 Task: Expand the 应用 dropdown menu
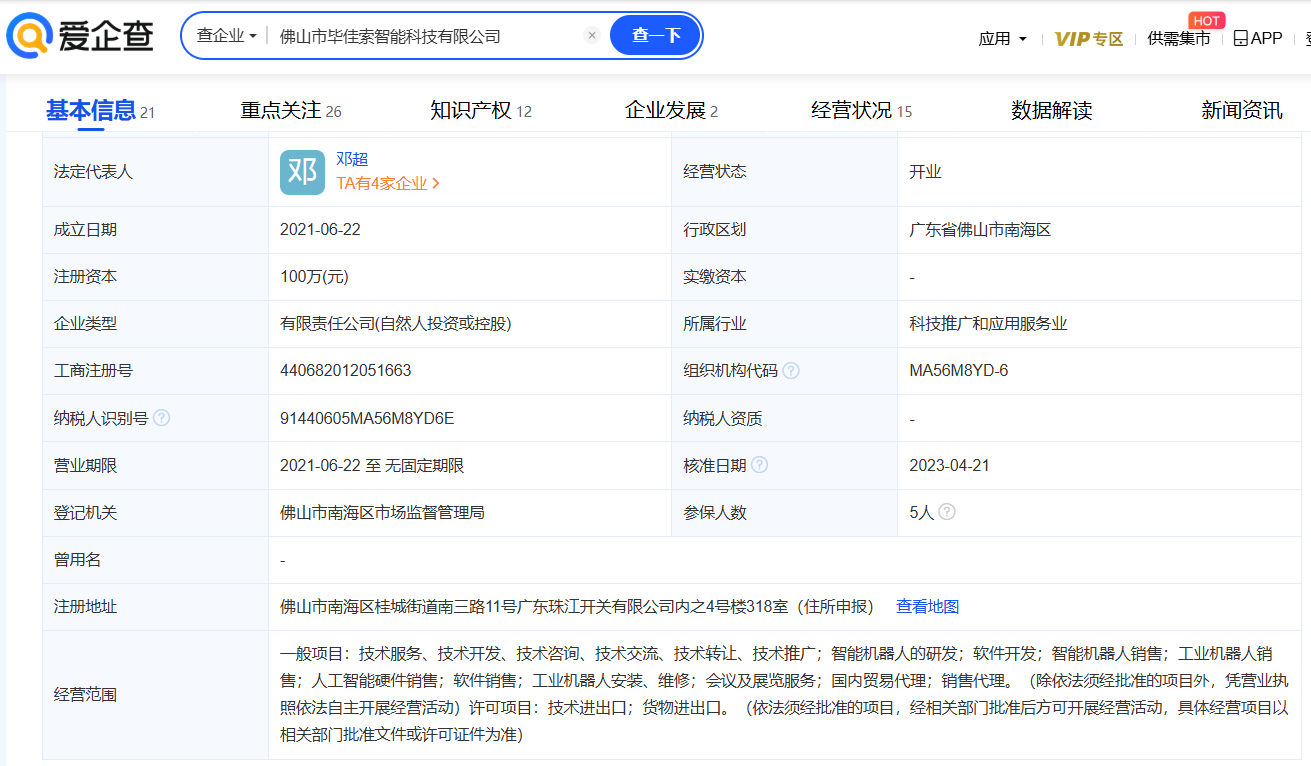click(x=1003, y=39)
